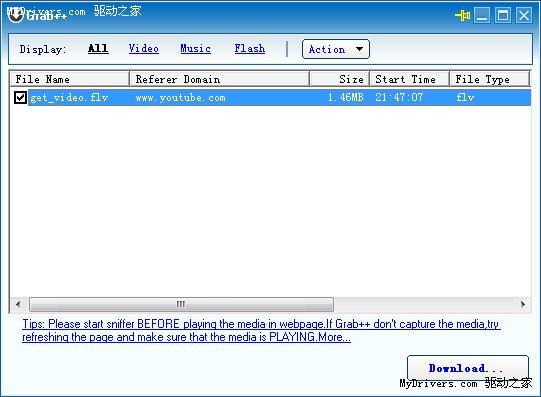Sort by File Type column header
541x397 pixels.
tap(490, 79)
